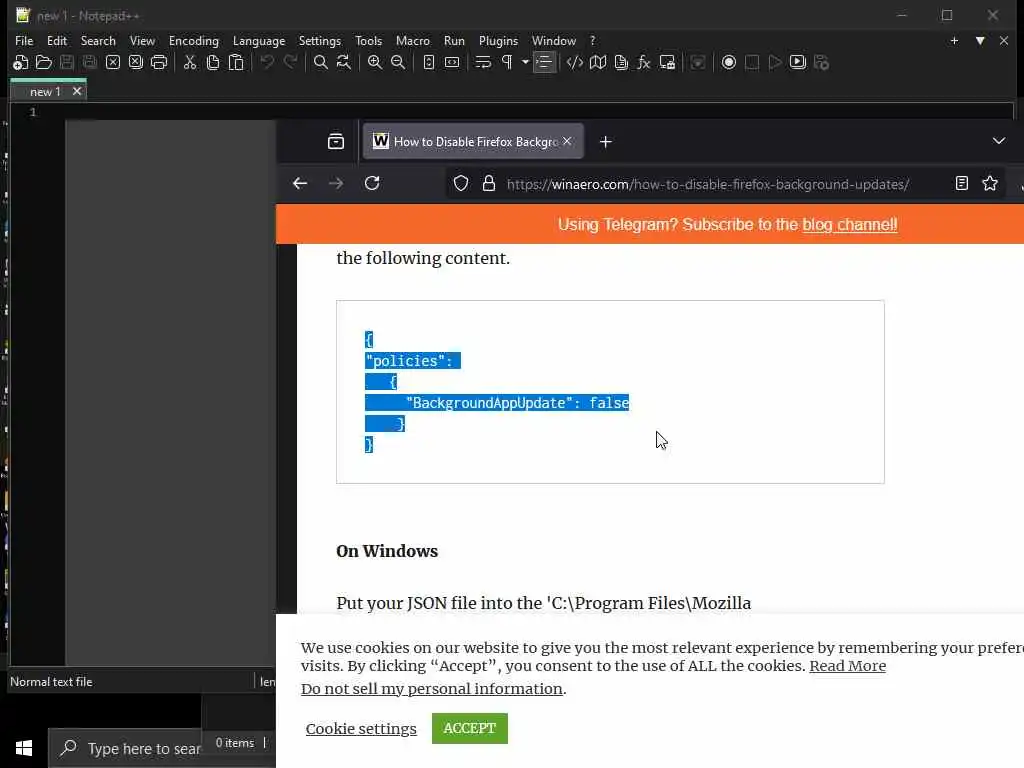Open the Telegram blog channel link
1024x768 pixels.
pyautogui.click(x=850, y=225)
